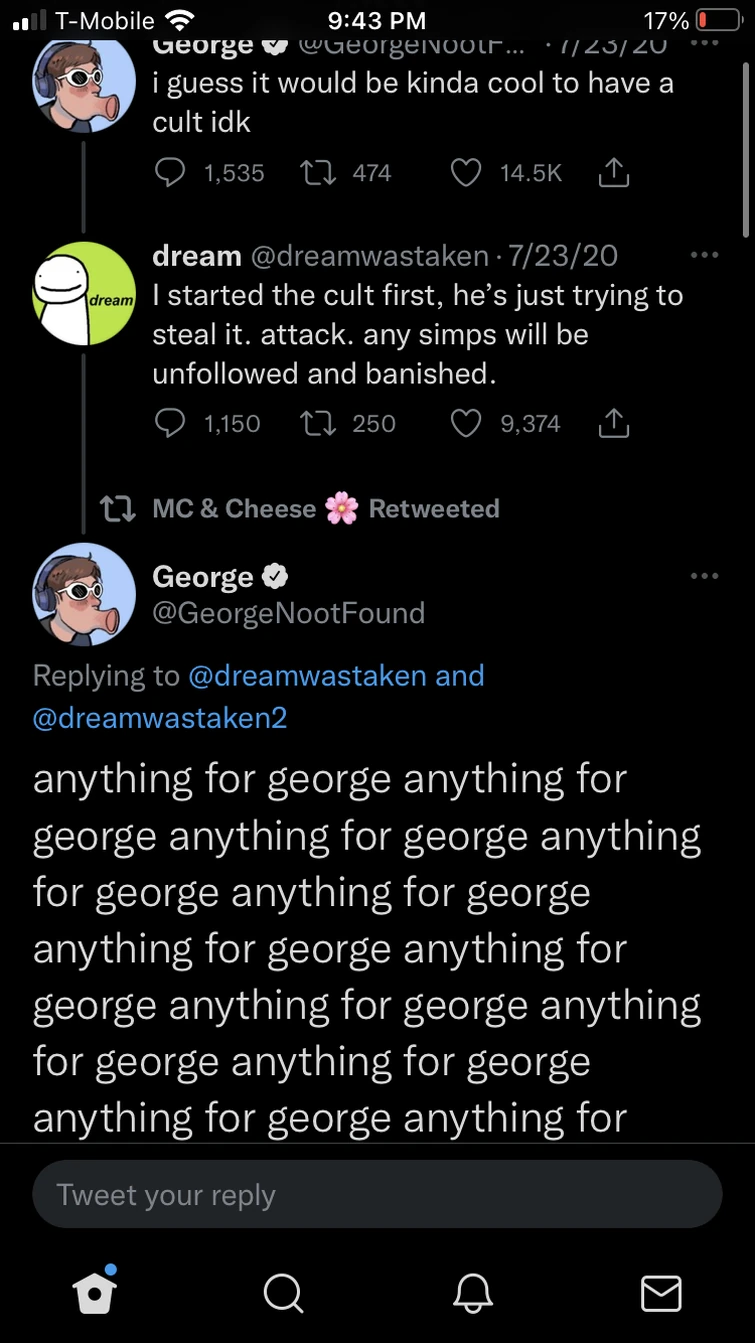Tap the Tweet your reply field
This screenshot has height=1343, width=755.
coord(377,1194)
